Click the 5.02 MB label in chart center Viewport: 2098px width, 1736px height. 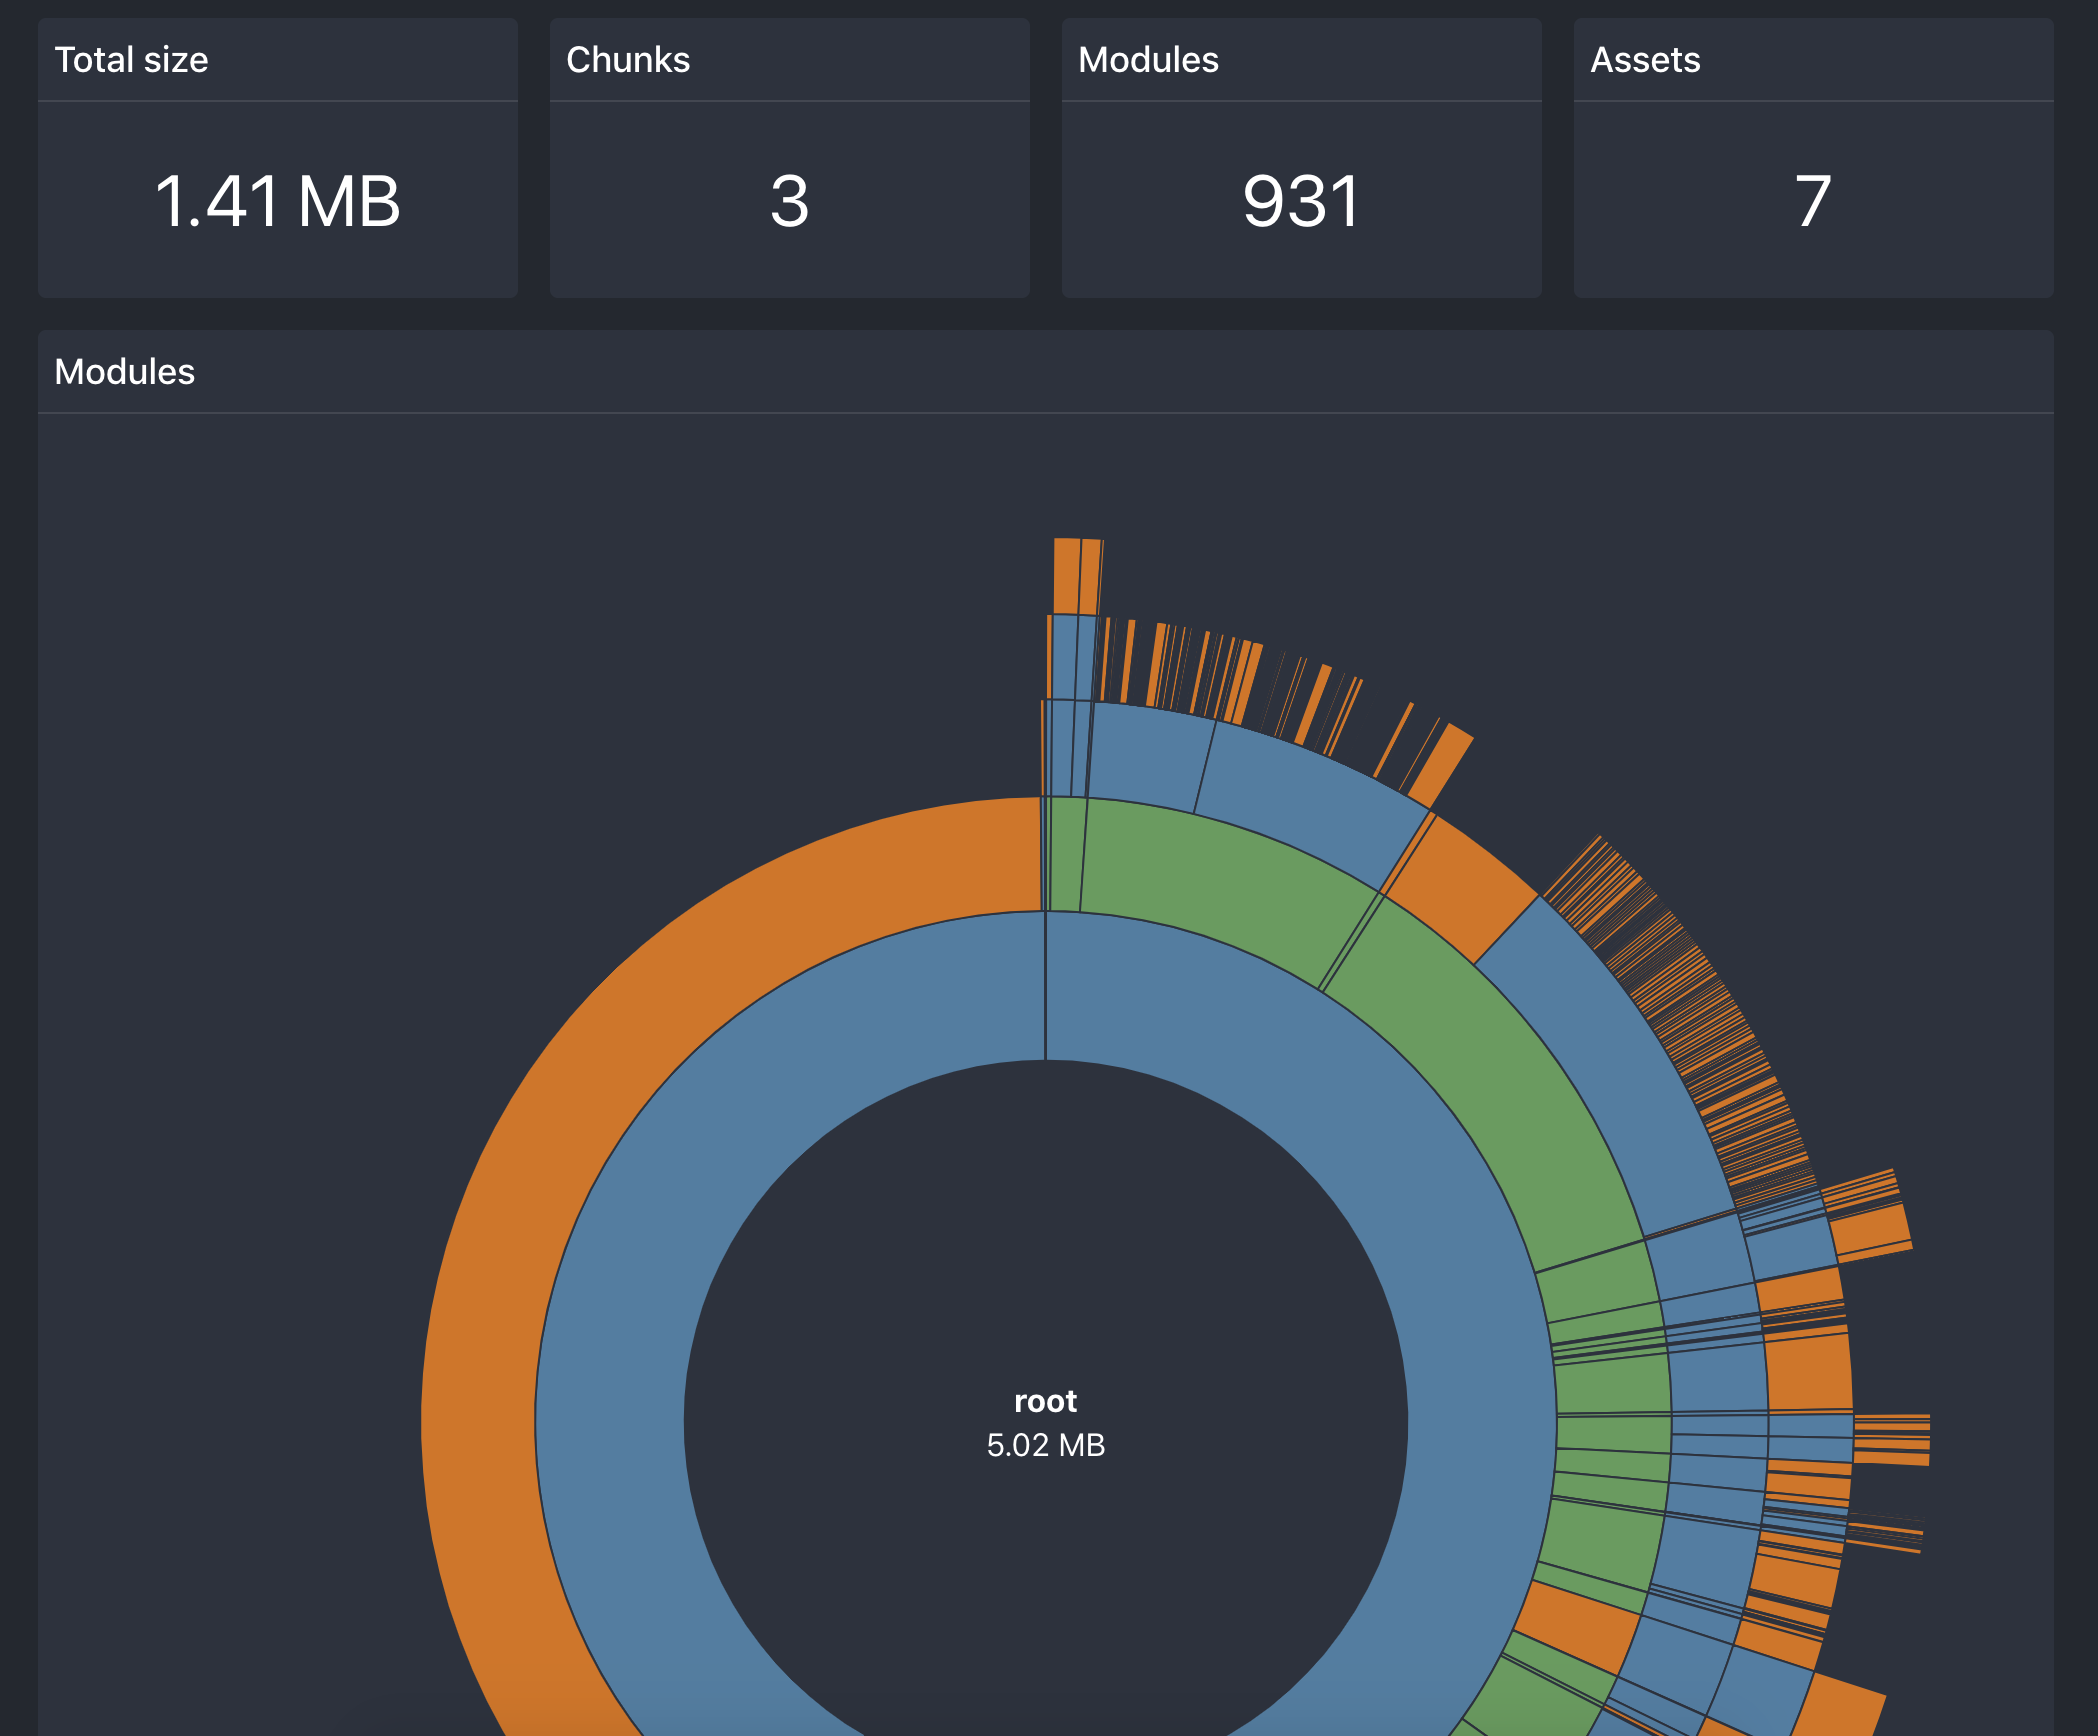point(1046,1445)
